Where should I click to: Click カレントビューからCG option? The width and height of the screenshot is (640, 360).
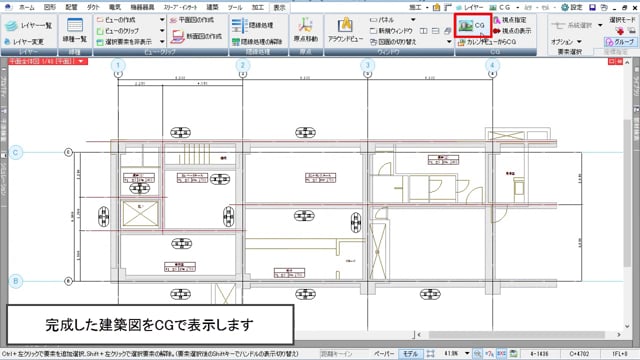point(487,42)
